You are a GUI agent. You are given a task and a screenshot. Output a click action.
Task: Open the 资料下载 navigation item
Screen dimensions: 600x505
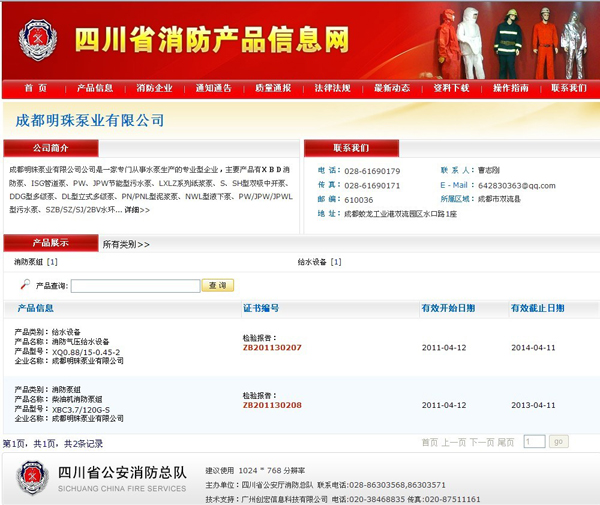452,88
